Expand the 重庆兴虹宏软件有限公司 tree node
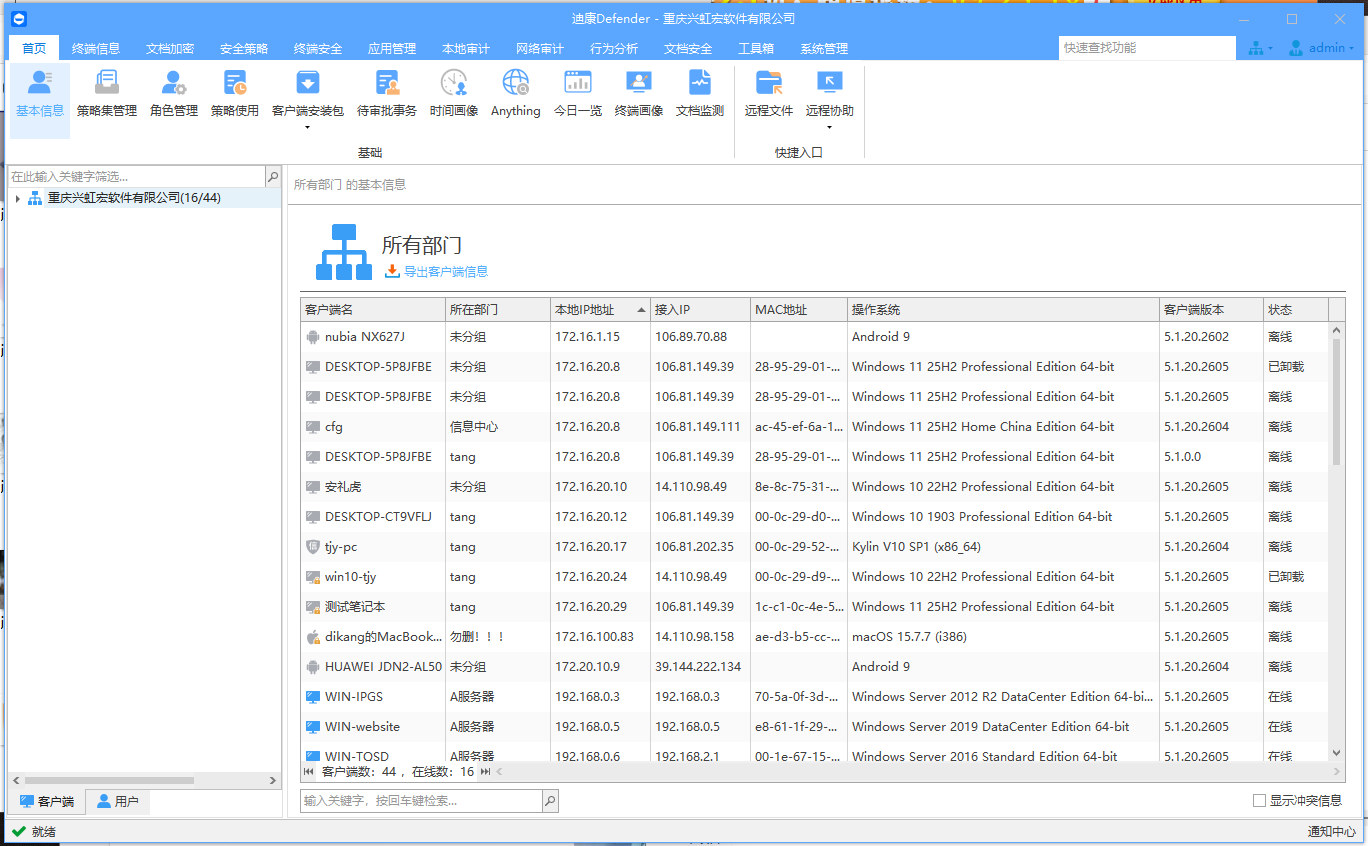The image size is (1368, 846). [x=18, y=198]
